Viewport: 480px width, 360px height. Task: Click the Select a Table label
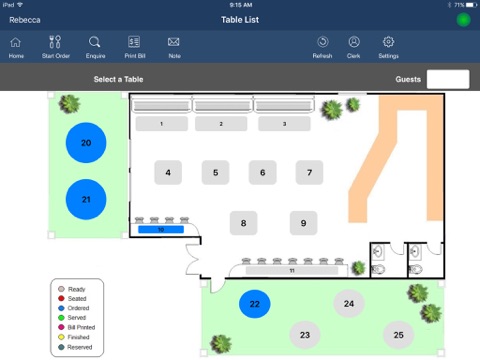point(118,79)
